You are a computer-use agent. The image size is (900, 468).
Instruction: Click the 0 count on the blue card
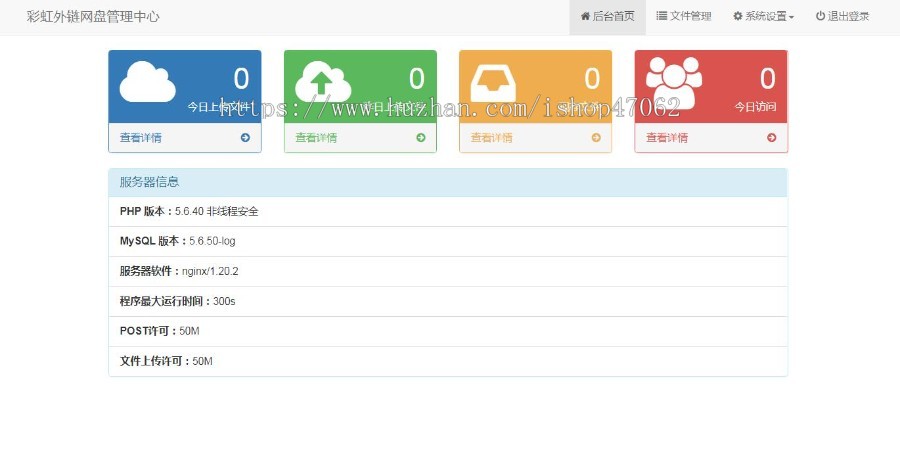tap(242, 79)
